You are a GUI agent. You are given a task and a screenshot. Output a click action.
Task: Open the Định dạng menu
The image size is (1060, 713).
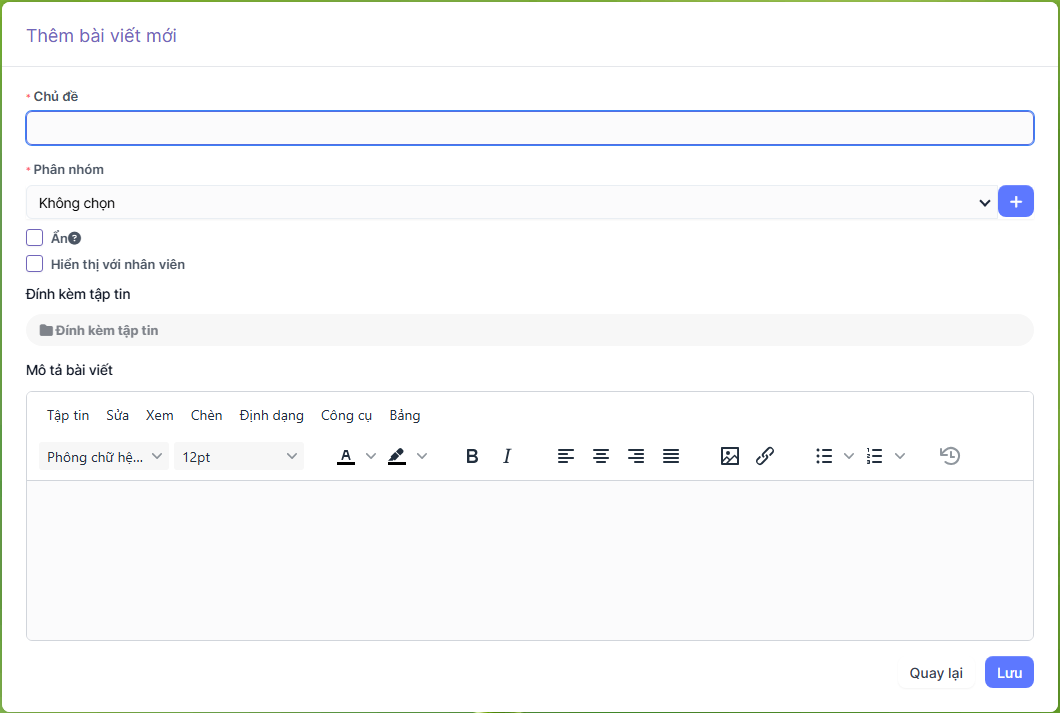pyautogui.click(x=271, y=415)
